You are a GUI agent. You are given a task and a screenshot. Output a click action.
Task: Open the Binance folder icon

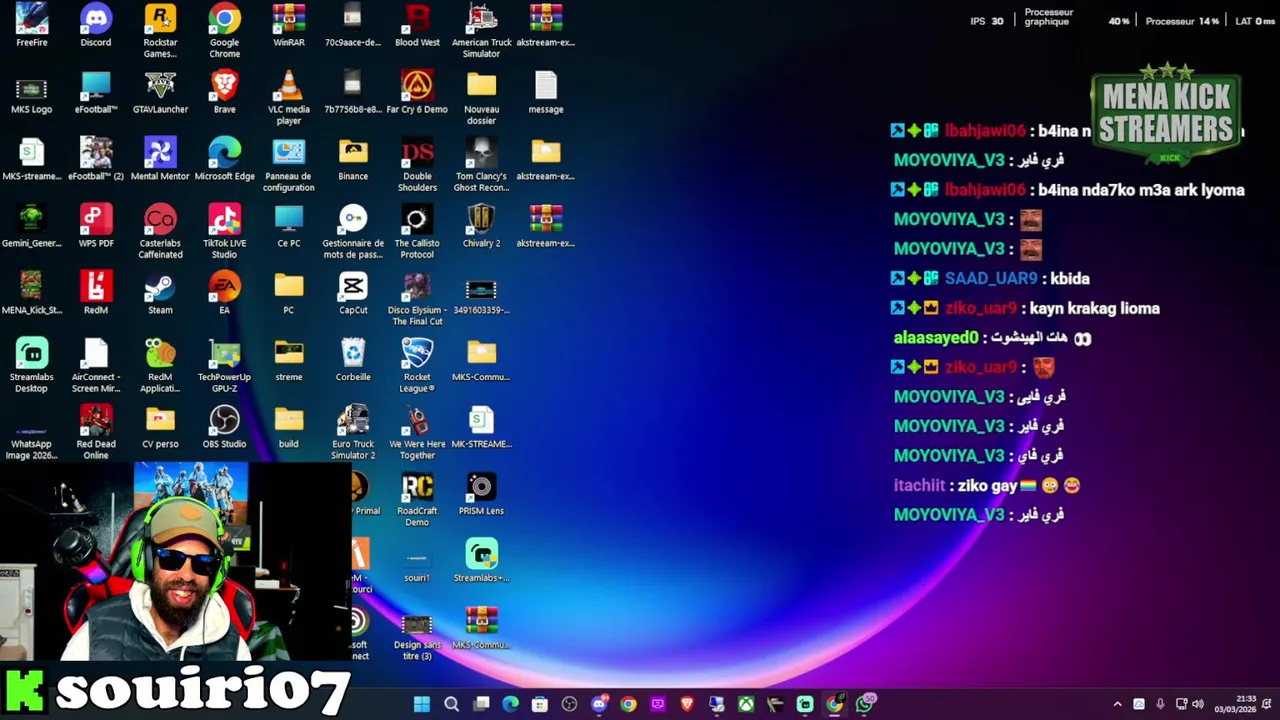pyautogui.click(x=353, y=159)
